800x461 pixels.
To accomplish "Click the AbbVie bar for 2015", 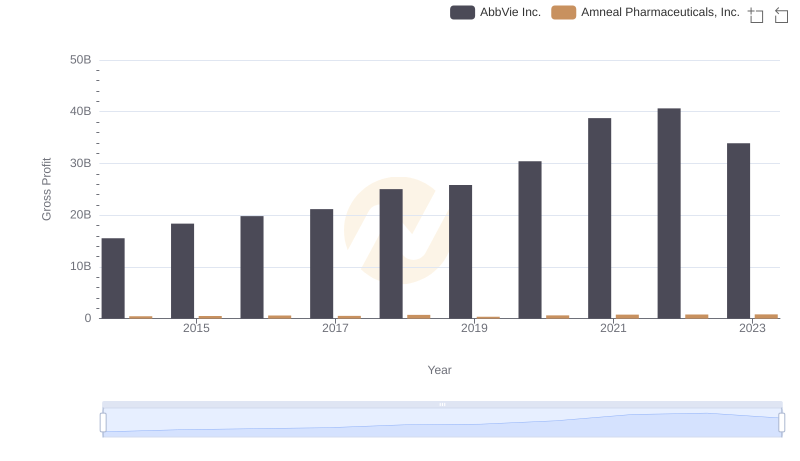I will pyautogui.click(x=183, y=271).
